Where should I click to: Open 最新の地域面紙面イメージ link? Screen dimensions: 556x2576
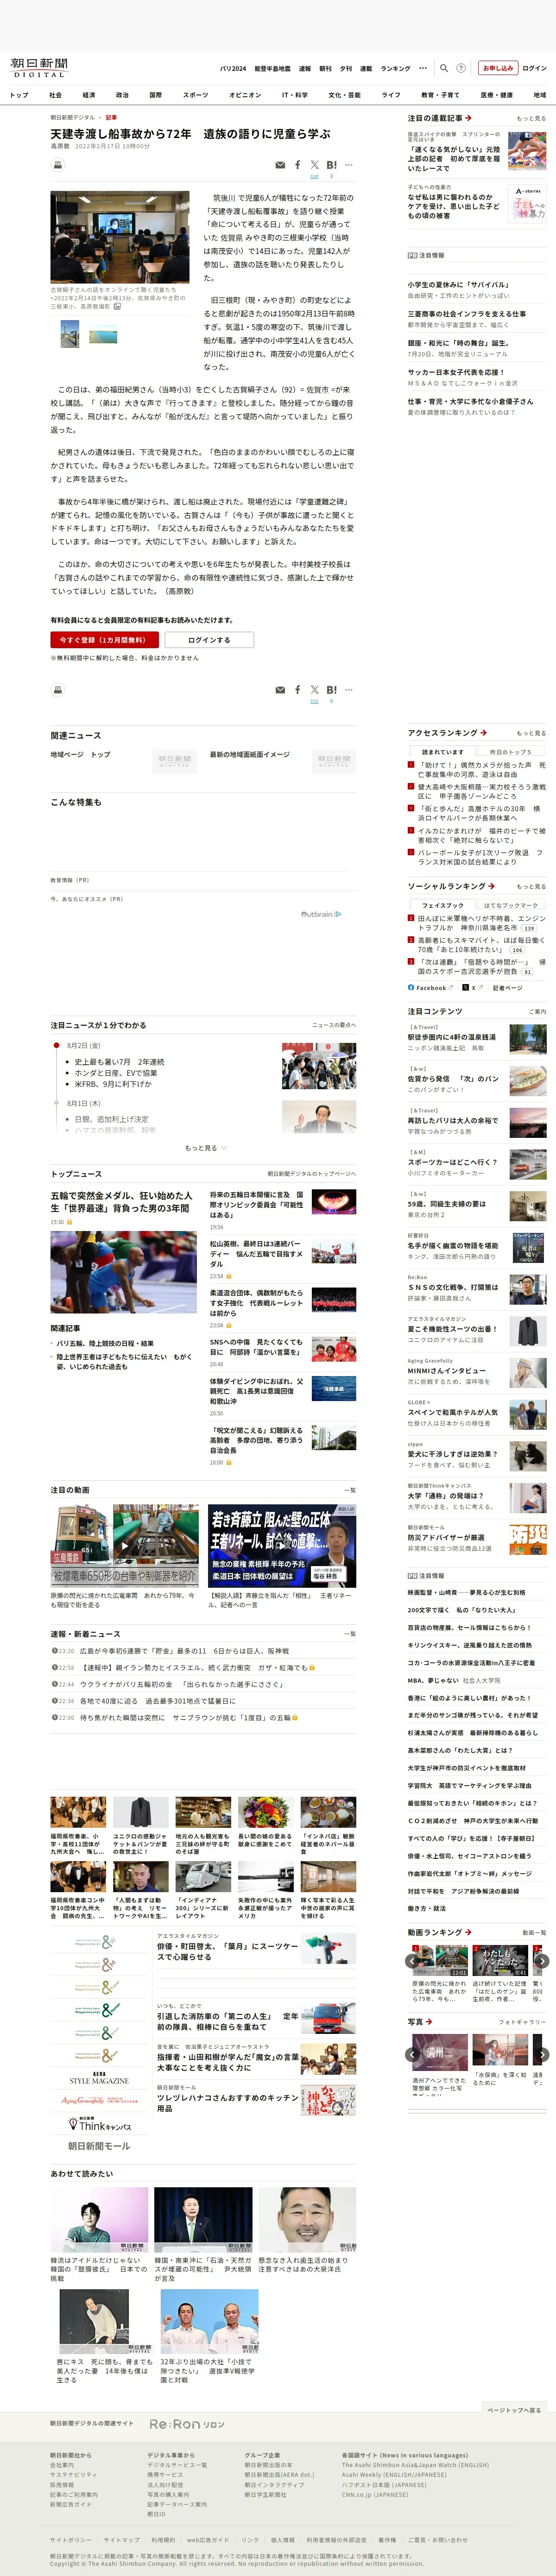[x=250, y=755]
